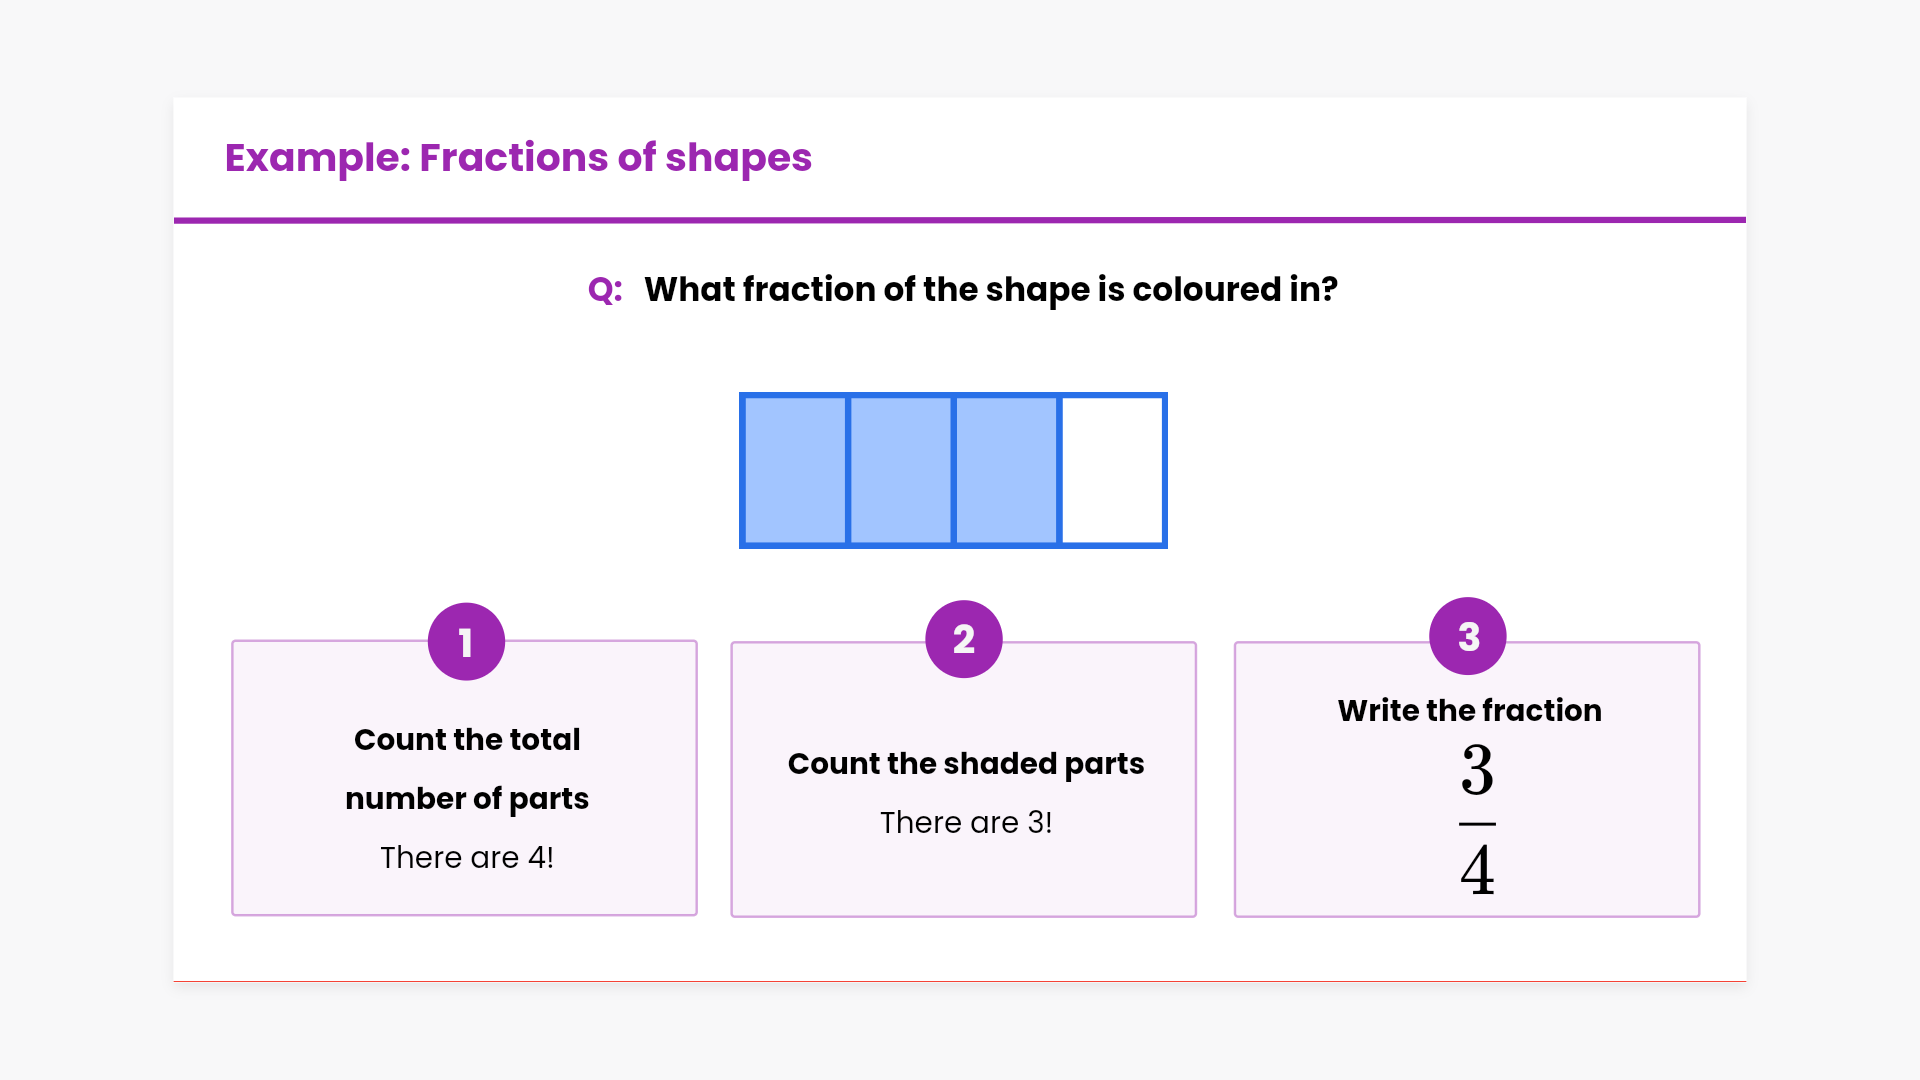Click the purple step 1 circle
Viewport: 1920px width, 1080px height.
(466, 642)
